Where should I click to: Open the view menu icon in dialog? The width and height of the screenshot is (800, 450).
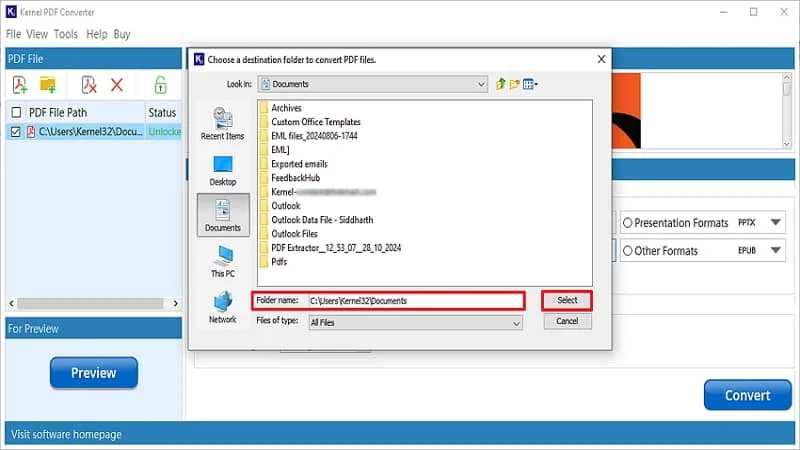point(530,84)
